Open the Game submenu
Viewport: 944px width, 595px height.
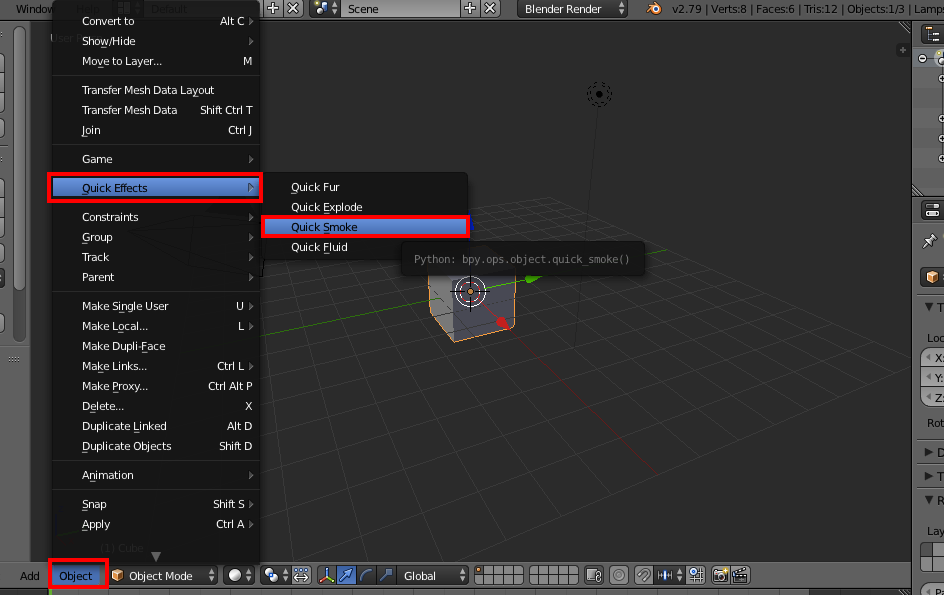point(155,159)
